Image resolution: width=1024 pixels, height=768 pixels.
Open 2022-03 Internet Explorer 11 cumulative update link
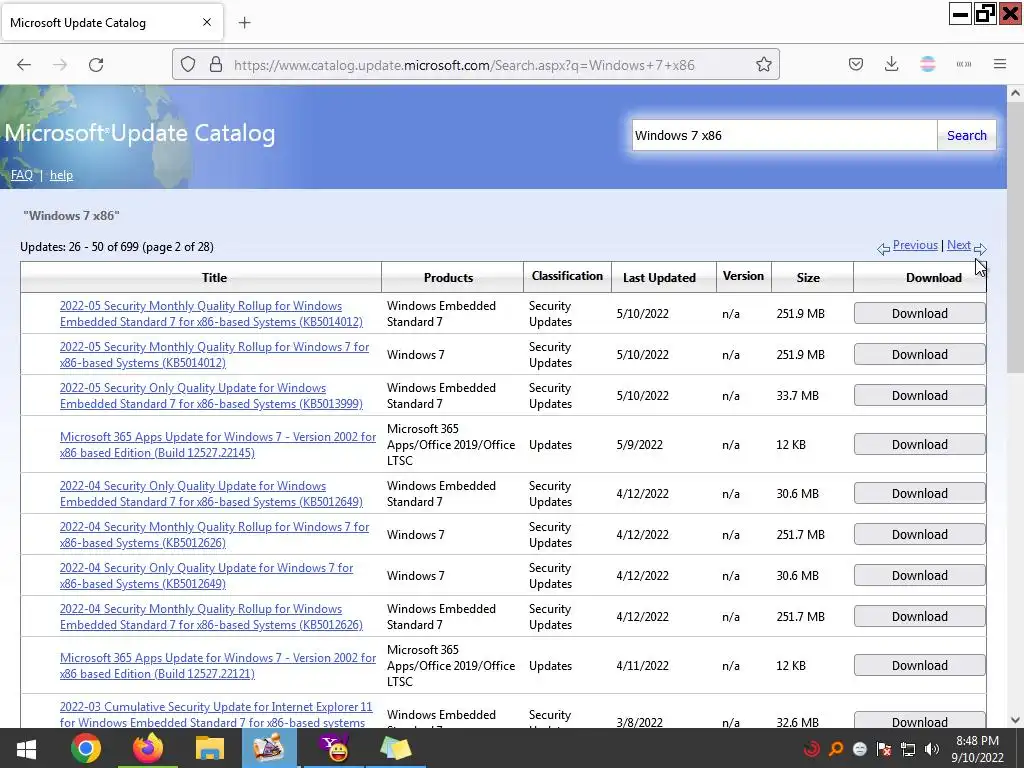[216, 714]
